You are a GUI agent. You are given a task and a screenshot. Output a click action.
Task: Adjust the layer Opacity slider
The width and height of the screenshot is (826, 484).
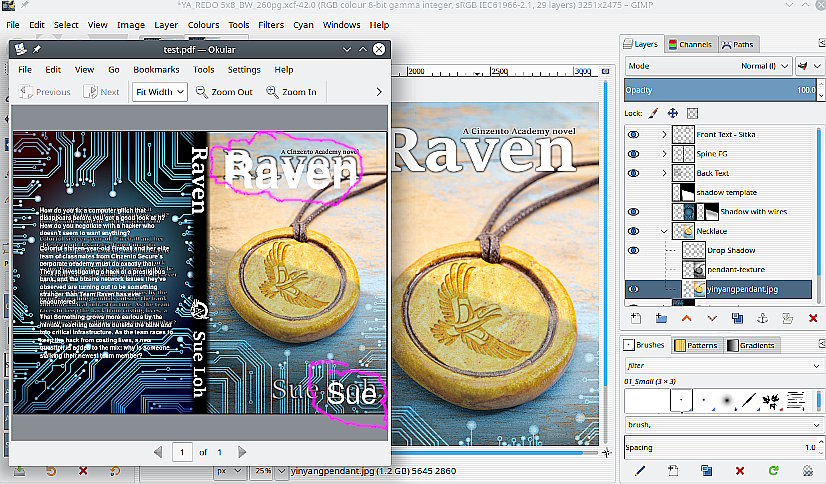(720, 90)
